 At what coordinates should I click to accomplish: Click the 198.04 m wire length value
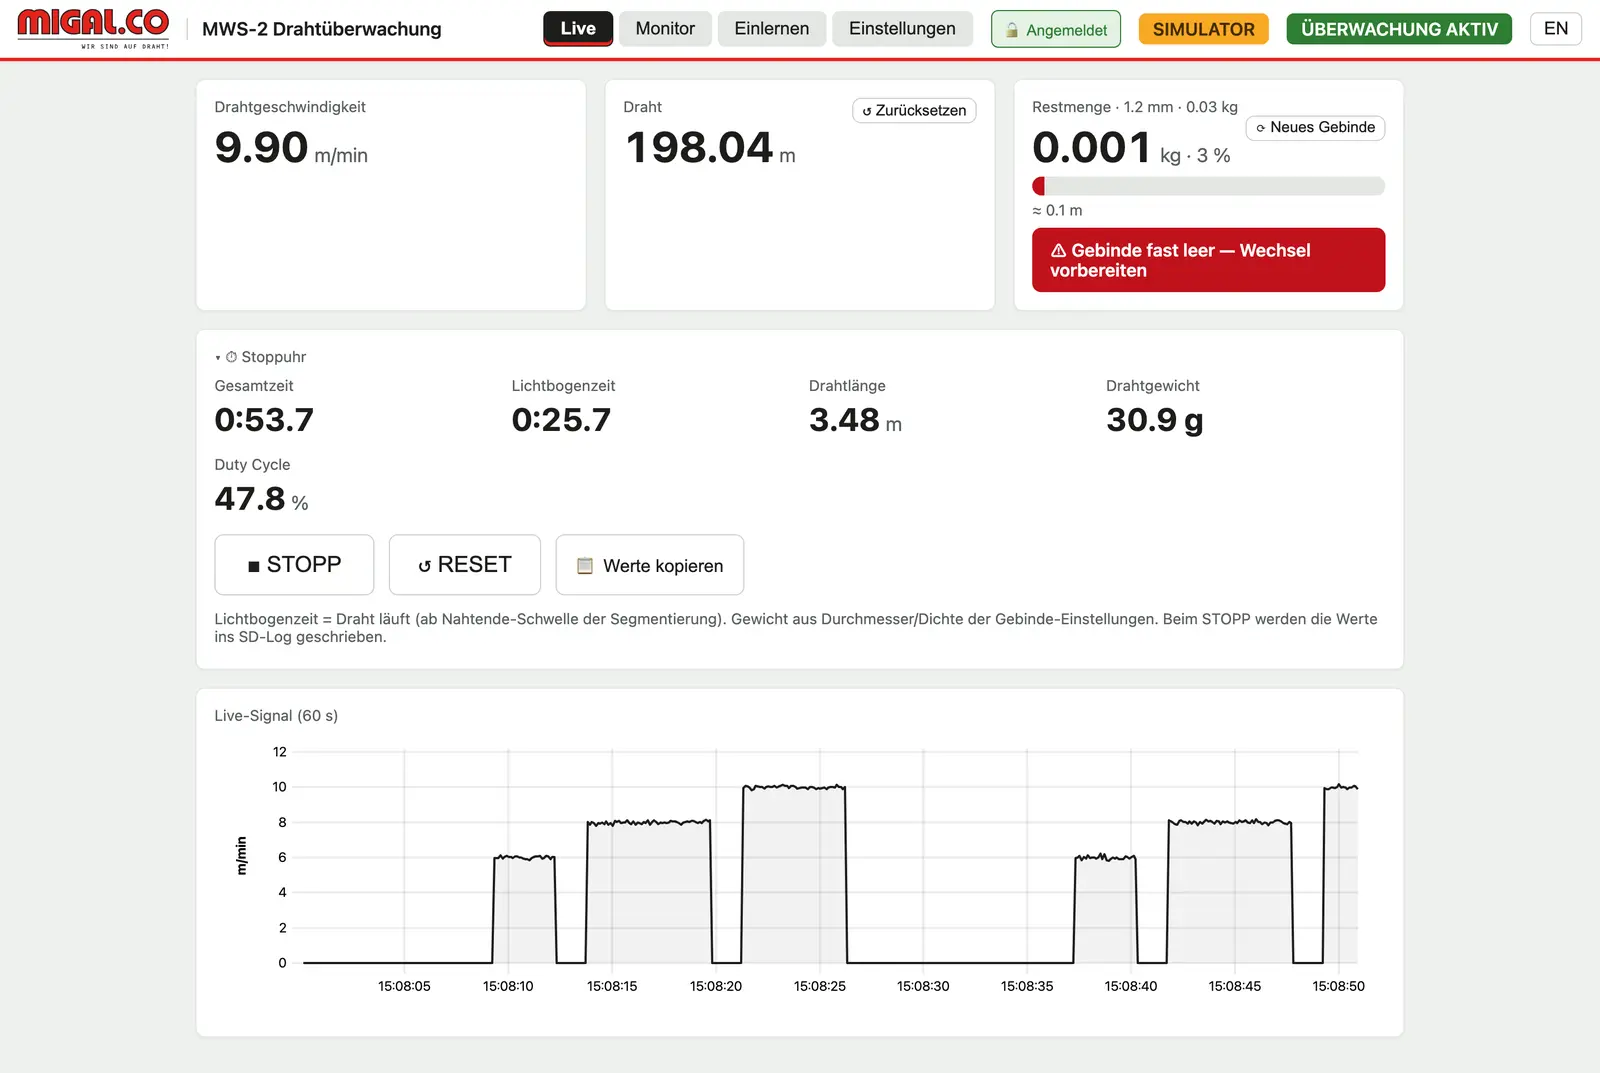[x=710, y=148]
